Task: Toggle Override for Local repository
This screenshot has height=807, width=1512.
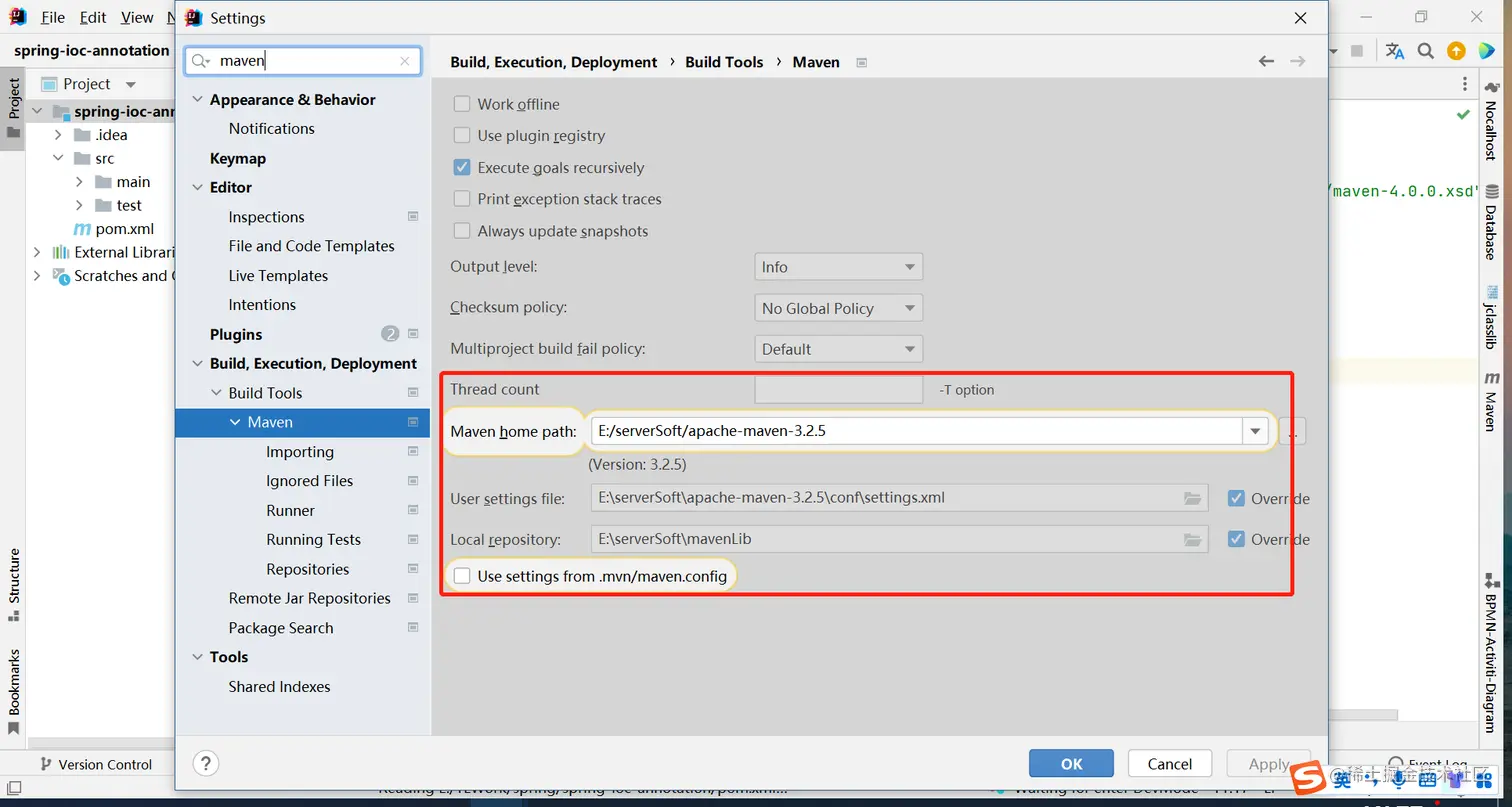Action: (1237, 539)
